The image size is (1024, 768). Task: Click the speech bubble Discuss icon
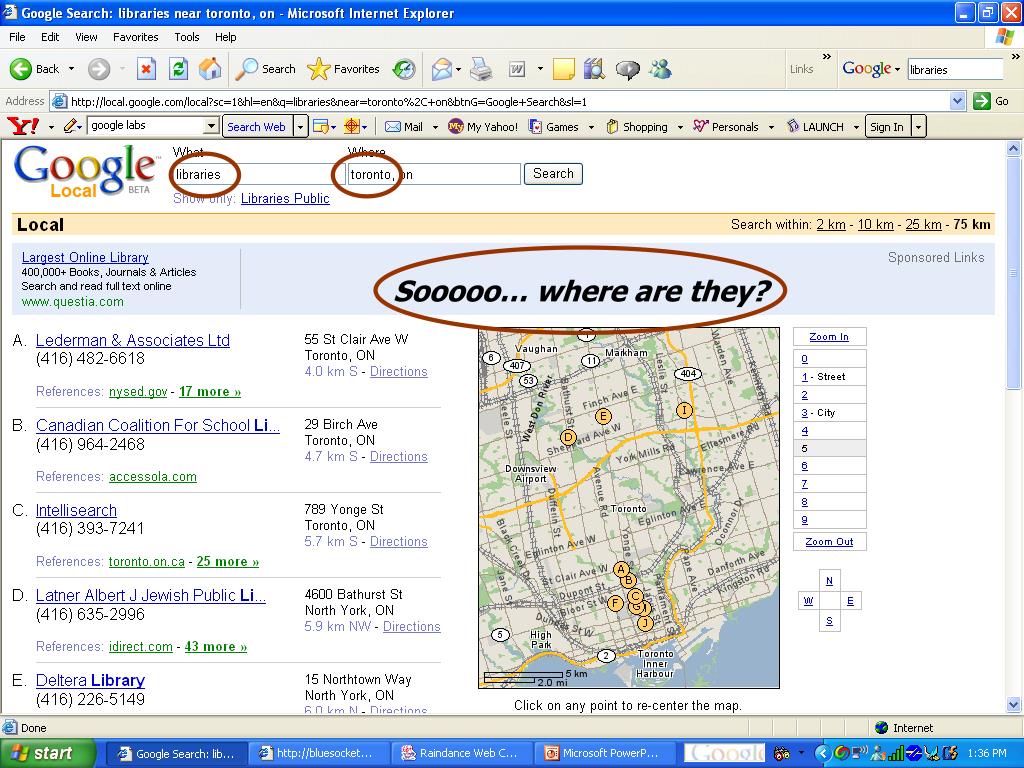coord(628,69)
